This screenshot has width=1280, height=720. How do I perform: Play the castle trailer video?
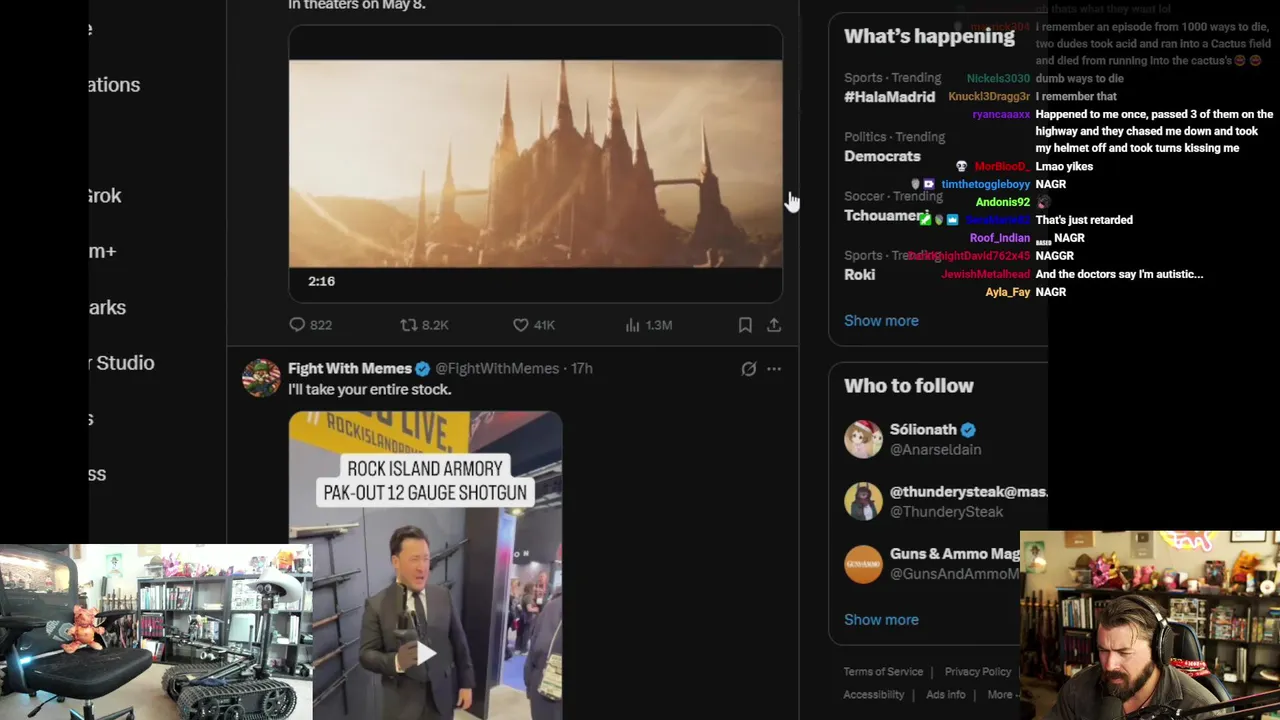tap(535, 164)
